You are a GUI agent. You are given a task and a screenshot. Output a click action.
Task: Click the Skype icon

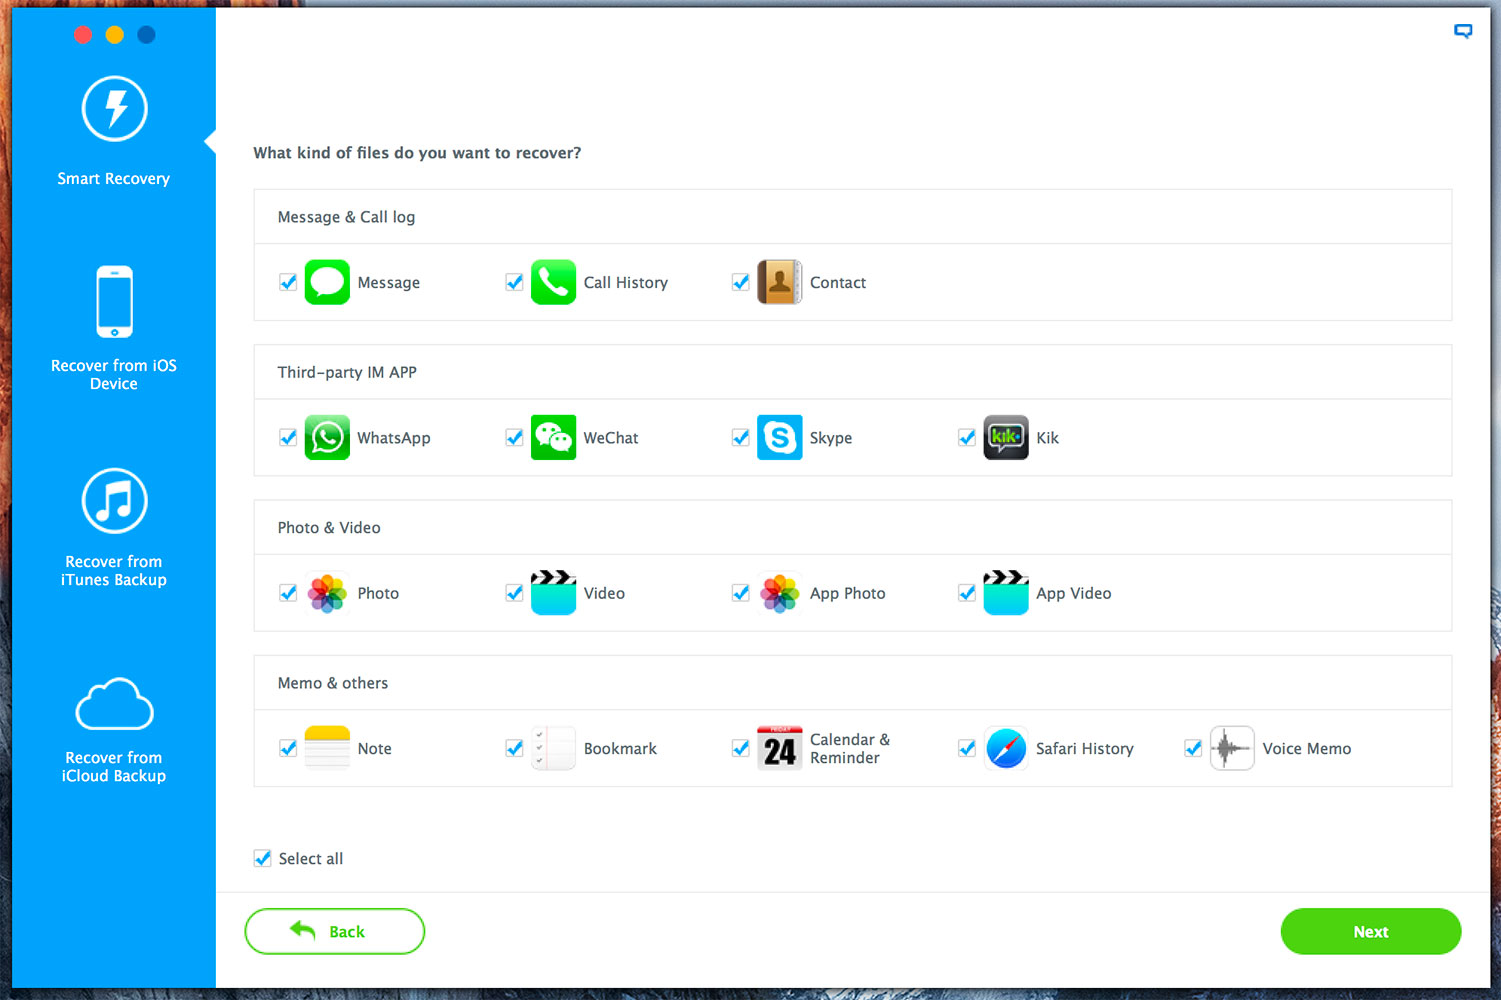[x=779, y=437]
